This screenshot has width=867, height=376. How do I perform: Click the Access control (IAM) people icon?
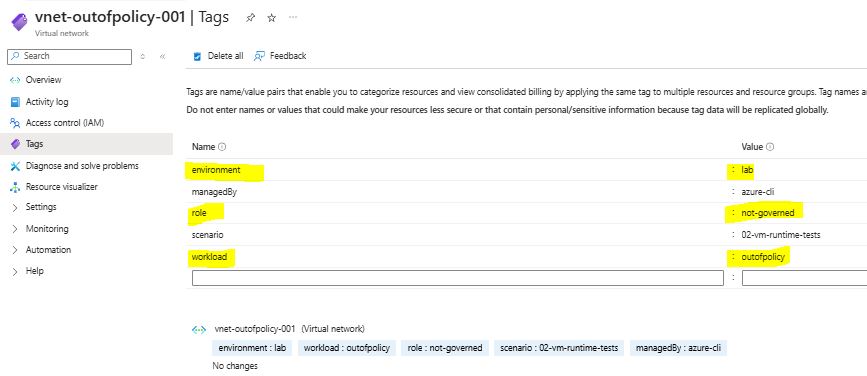click(x=15, y=123)
